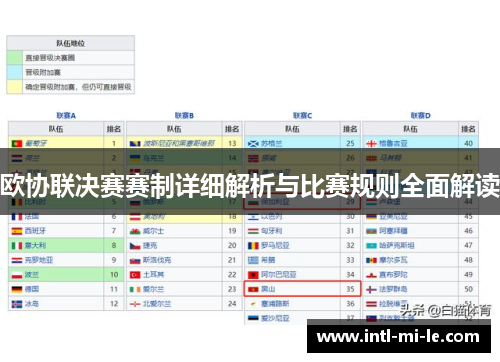Open the 北爱尔兰 team link
Screen dimensions: 500x362
157,304
